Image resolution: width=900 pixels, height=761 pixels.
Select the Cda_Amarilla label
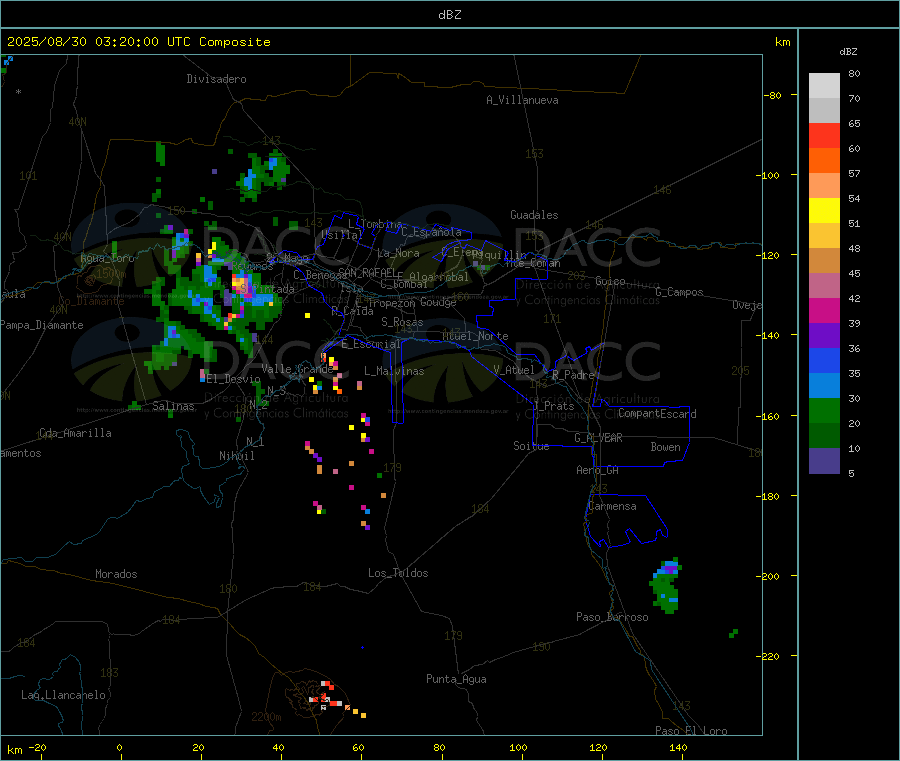[75, 433]
